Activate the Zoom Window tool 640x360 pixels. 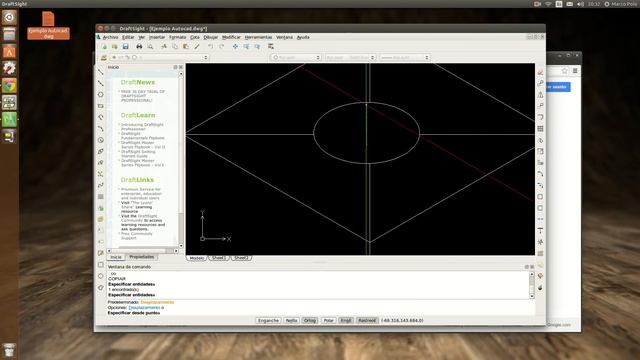click(246, 47)
